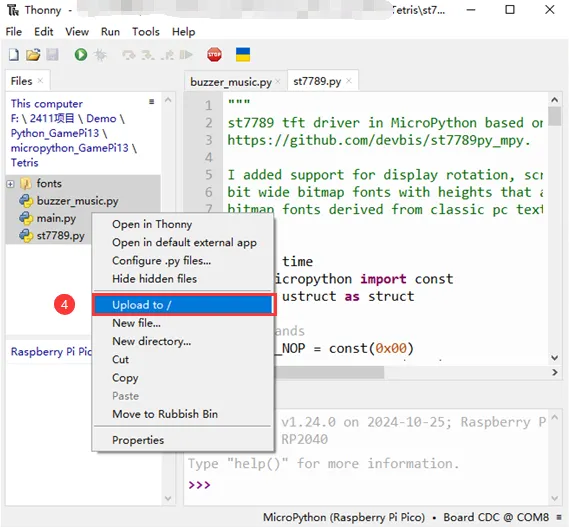Run current script with green play icon
Screen dimensions: 569x527
[81, 55]
